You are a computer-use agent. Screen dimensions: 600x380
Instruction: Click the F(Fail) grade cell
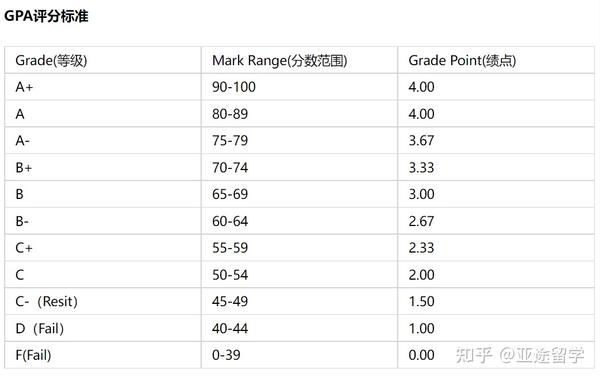103,355
